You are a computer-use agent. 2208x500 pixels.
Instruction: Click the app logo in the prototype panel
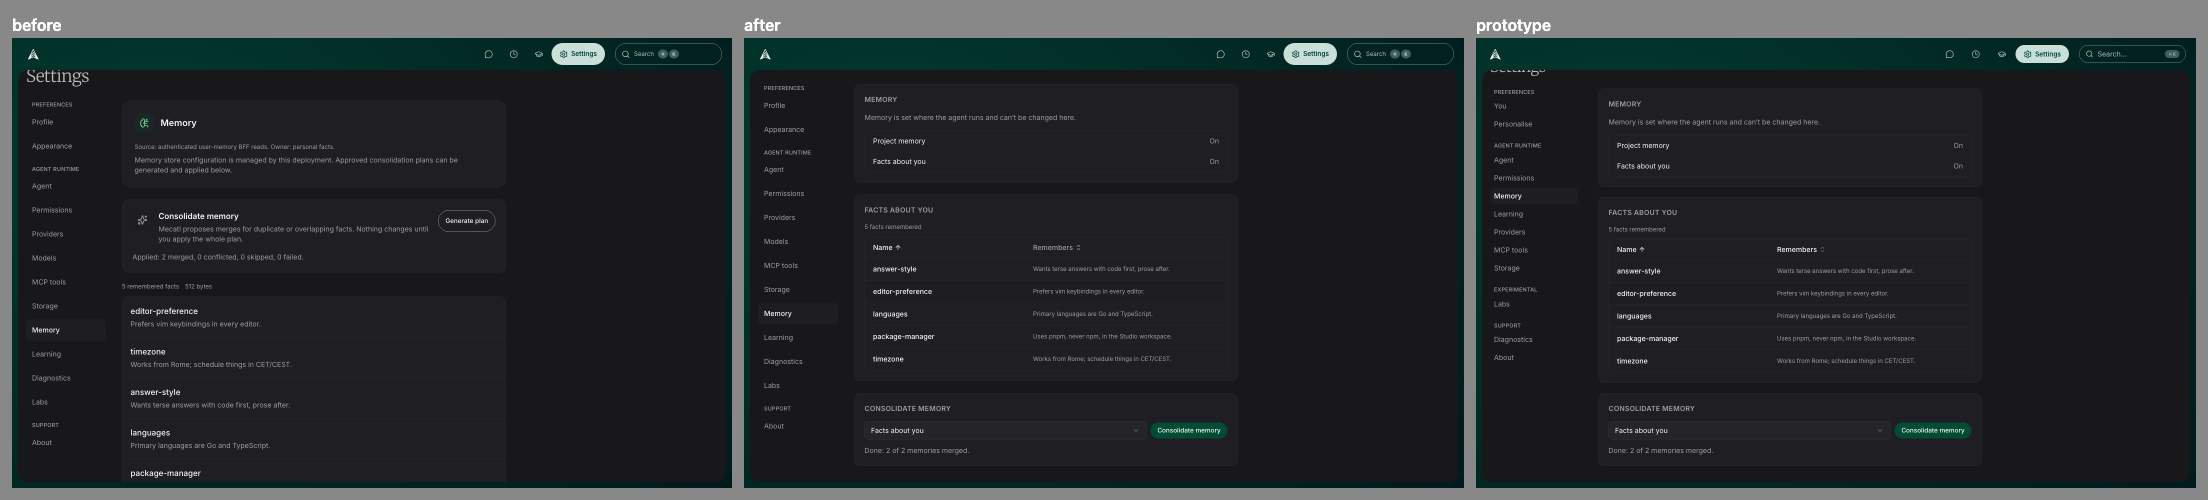pyautogui.click(x=1495, y=54)
